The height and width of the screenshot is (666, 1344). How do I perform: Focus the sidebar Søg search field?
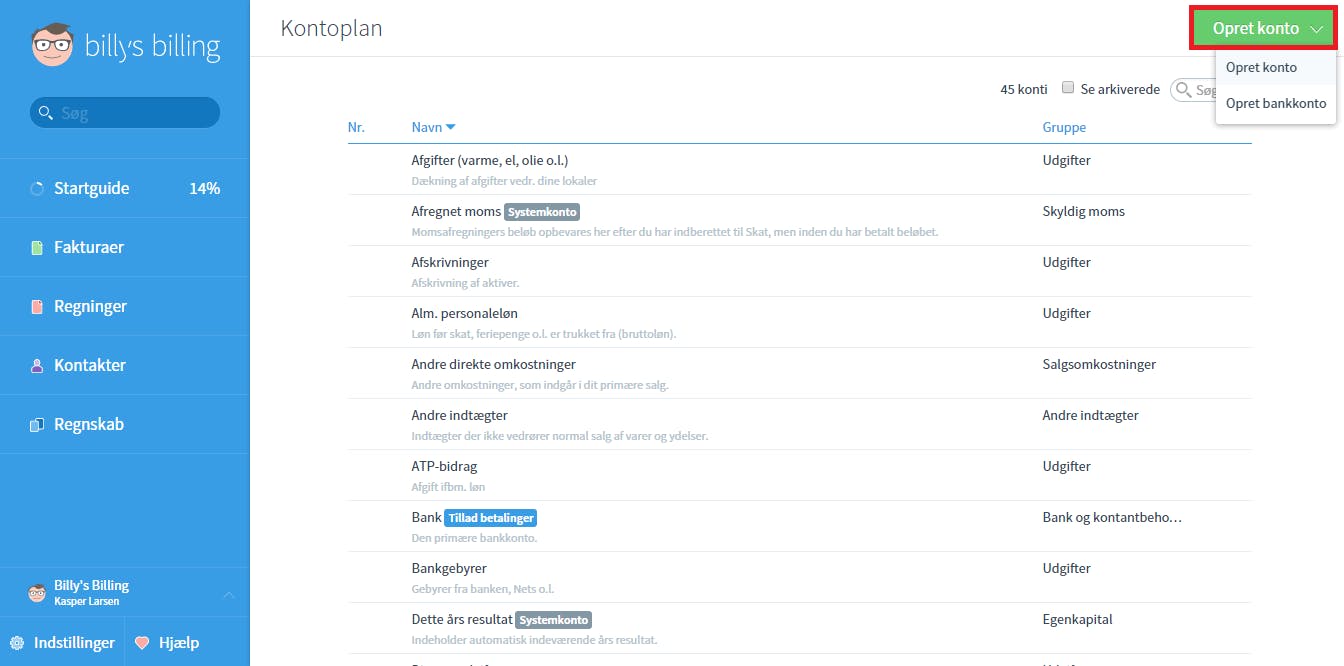pyautogui.click(x=125, y=113)
